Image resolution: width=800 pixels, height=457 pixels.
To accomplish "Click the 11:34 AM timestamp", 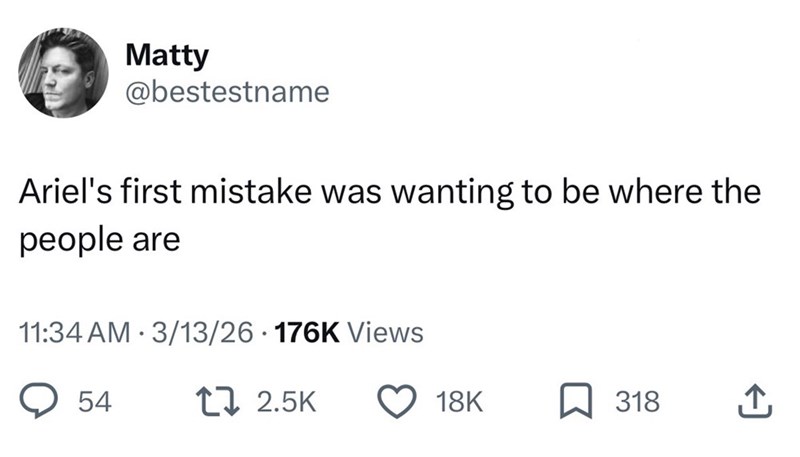I will 72,333.
